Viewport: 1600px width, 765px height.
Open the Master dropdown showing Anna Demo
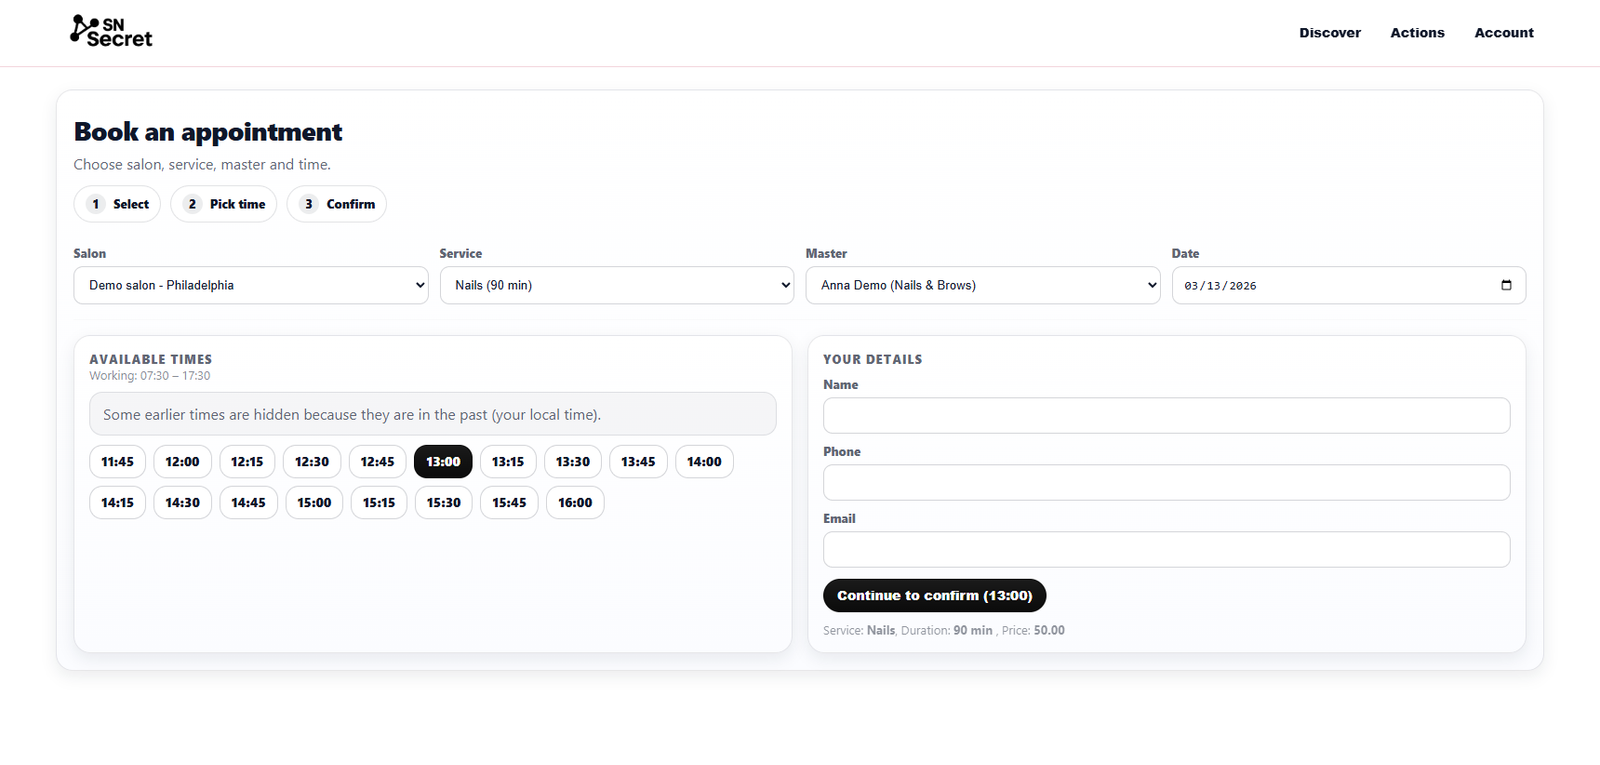coord(983,285)
